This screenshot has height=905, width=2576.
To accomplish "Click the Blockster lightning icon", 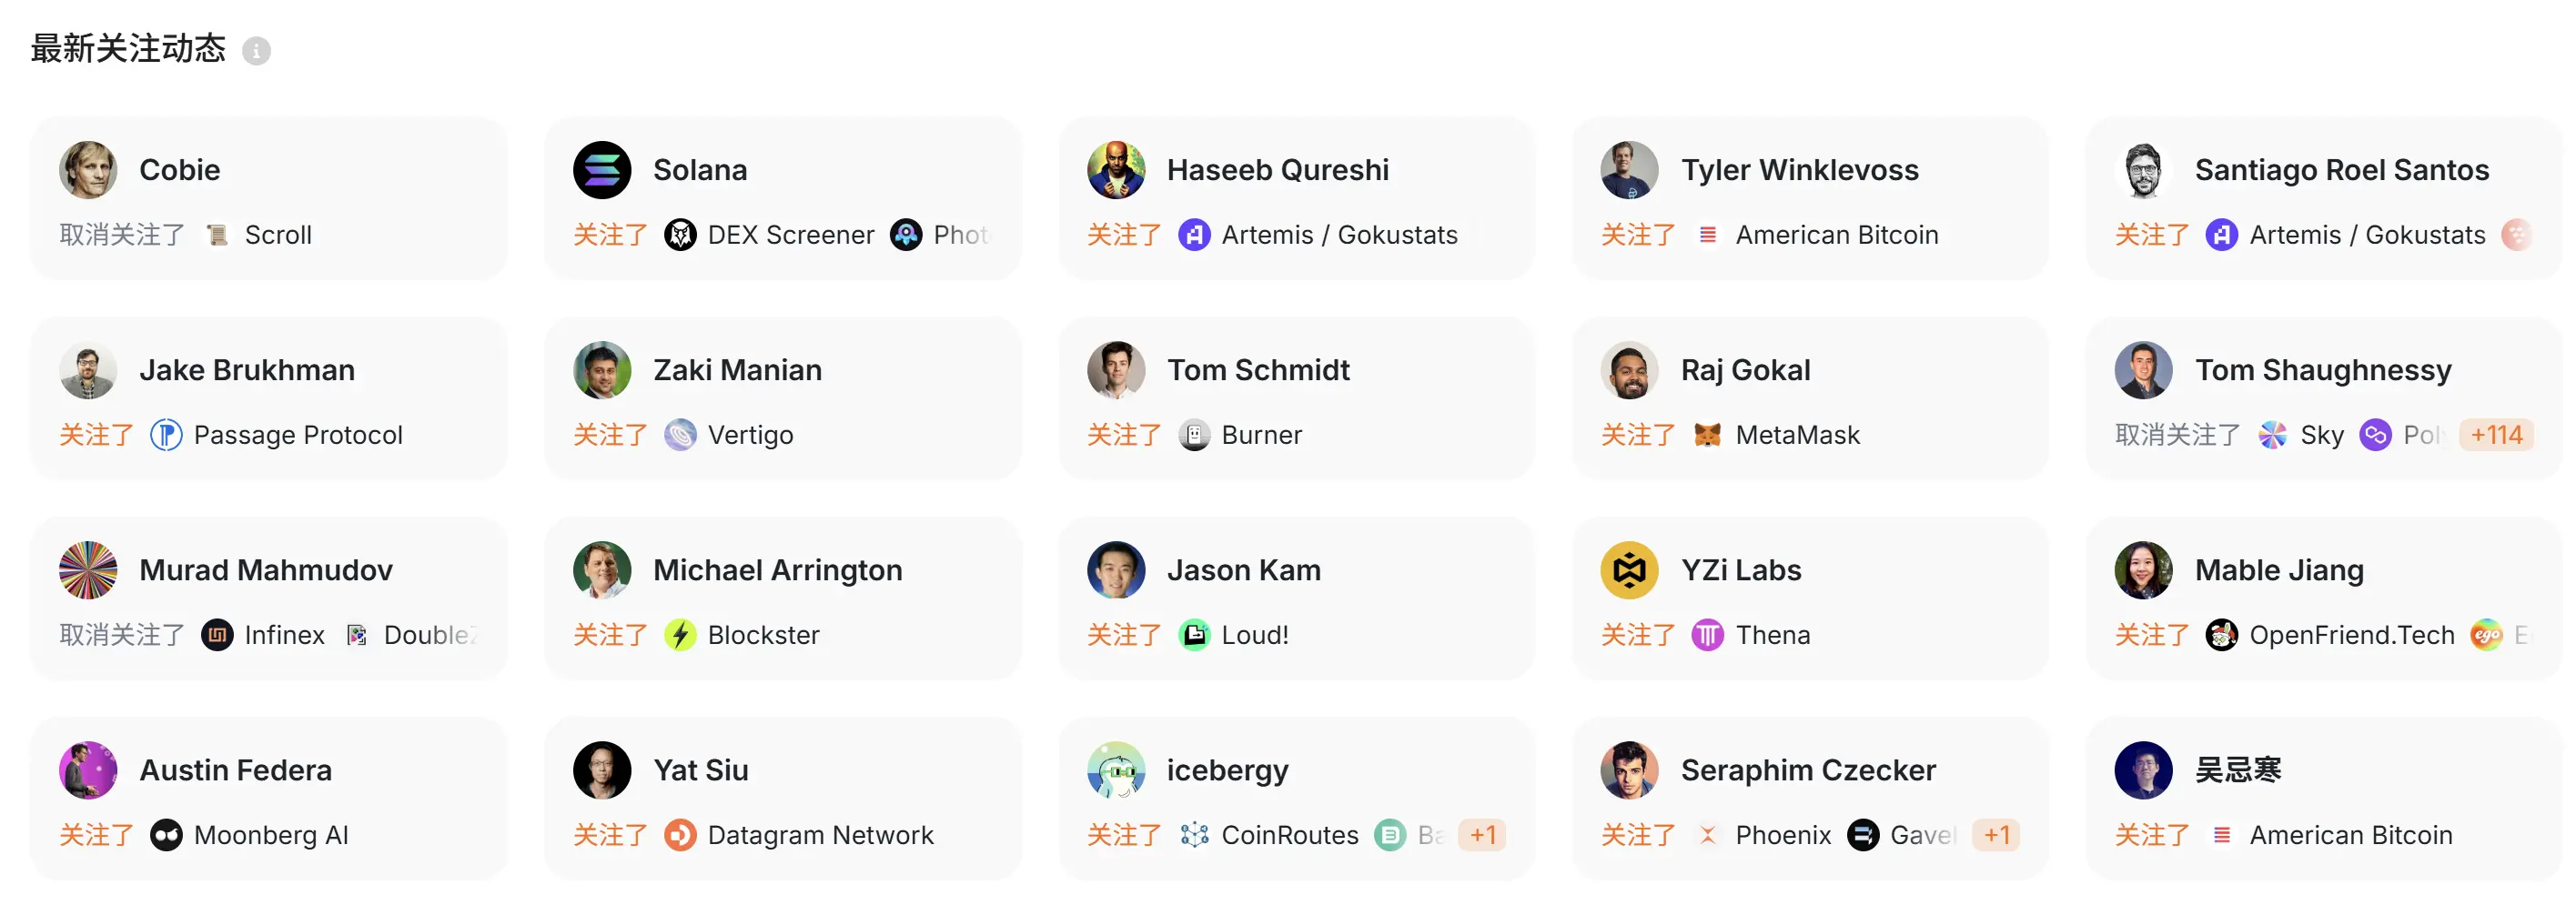I will pyautogui.click(x=680, y=635).
